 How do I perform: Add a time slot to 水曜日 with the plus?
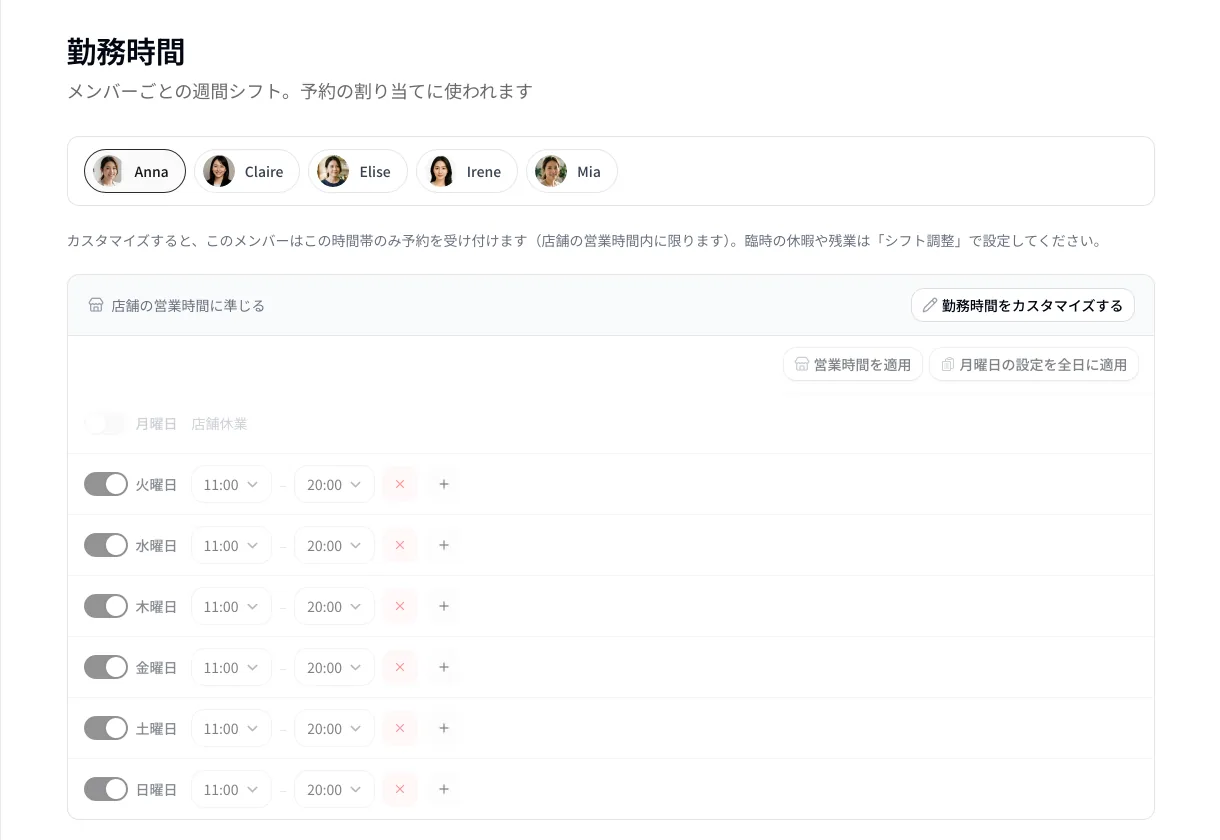[x=444, y=545]
